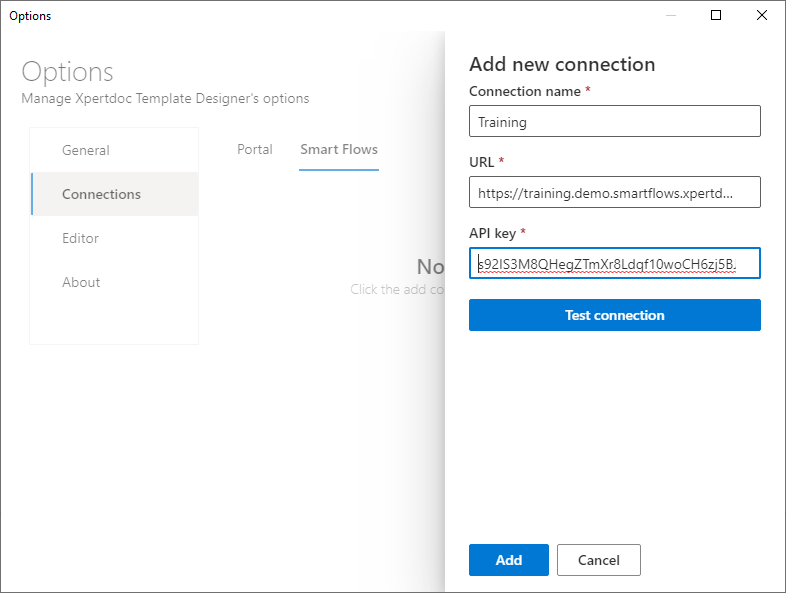786x593 pixels.
Task: Cancel adding the new connection
Action: pyautogui.click(x=599, y=560)
